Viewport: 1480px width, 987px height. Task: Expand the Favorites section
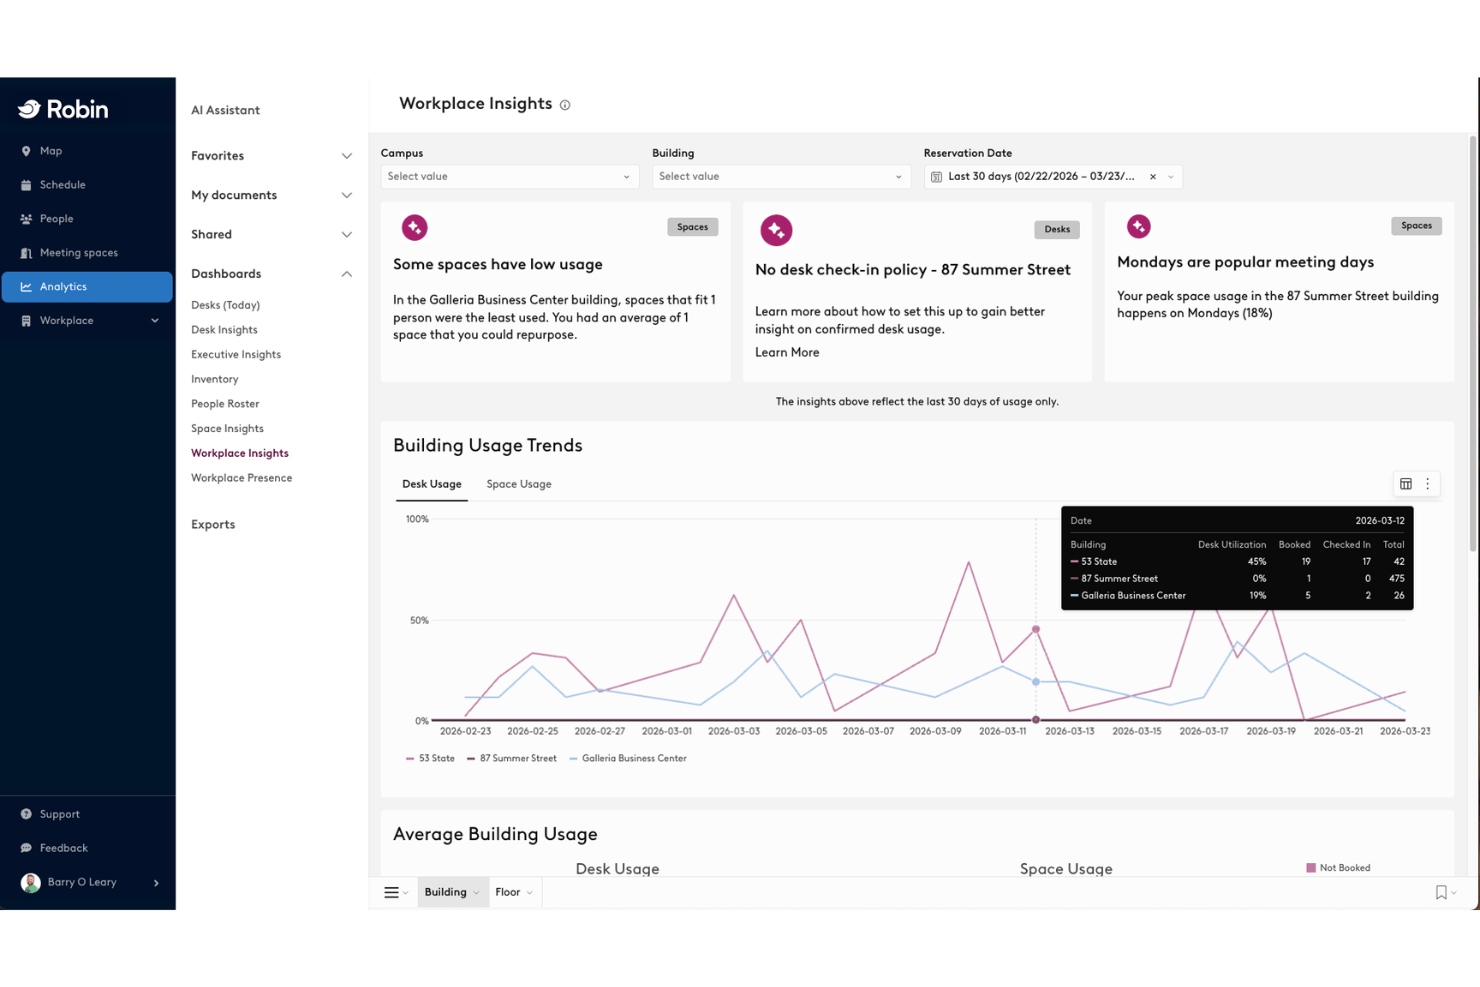347,156
